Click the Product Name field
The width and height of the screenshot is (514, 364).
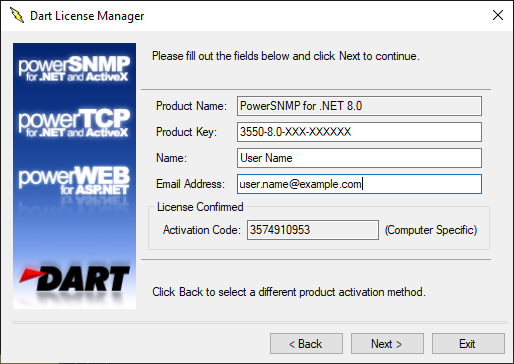click(x=359, y=106)
